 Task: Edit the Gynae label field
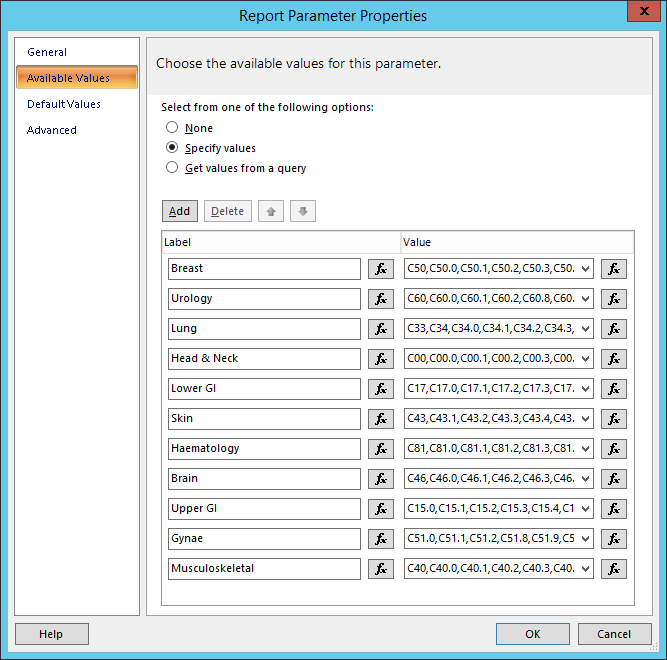pos(264,539)
